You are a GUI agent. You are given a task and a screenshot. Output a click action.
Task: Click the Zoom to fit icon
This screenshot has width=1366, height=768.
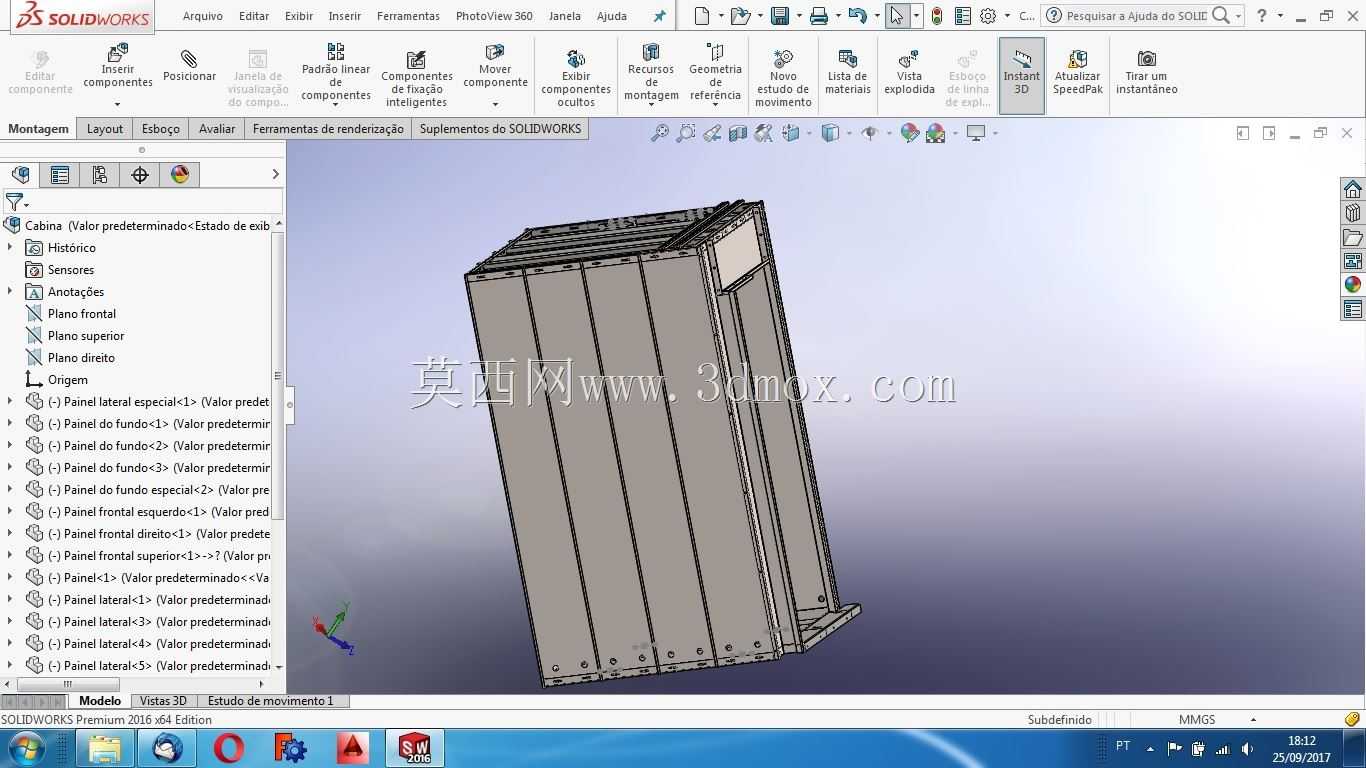659,133
